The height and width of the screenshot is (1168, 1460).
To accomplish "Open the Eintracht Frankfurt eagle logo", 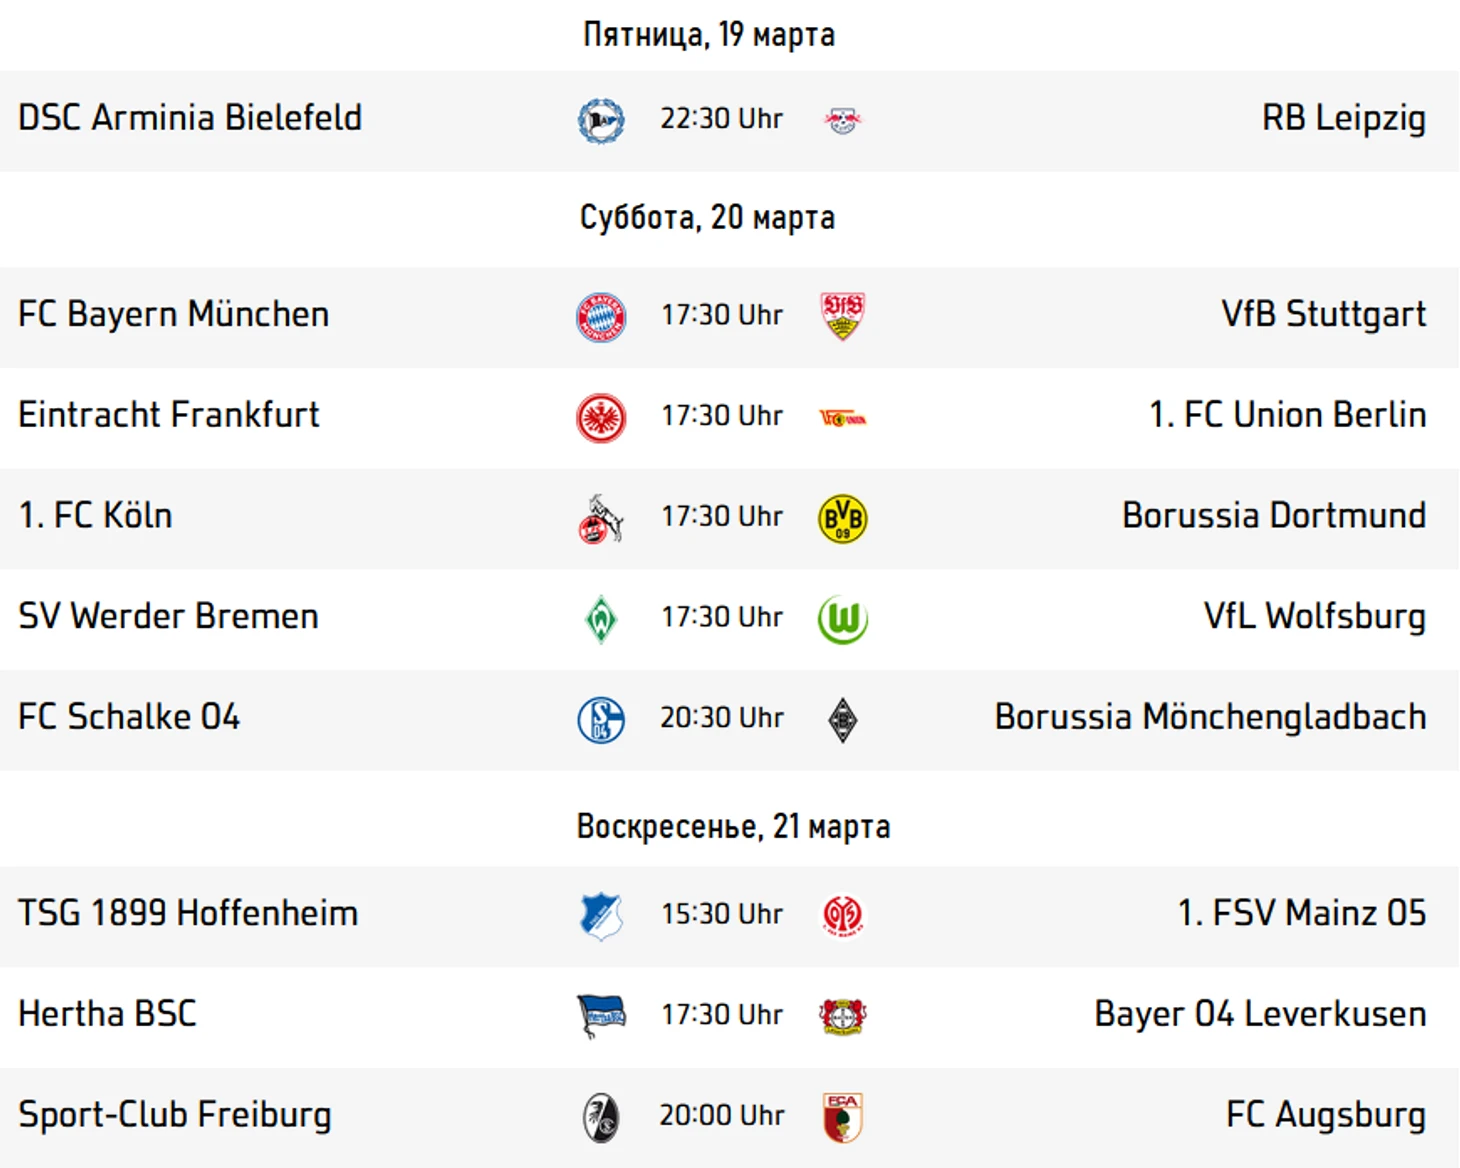I will click(x=601, y=418).
